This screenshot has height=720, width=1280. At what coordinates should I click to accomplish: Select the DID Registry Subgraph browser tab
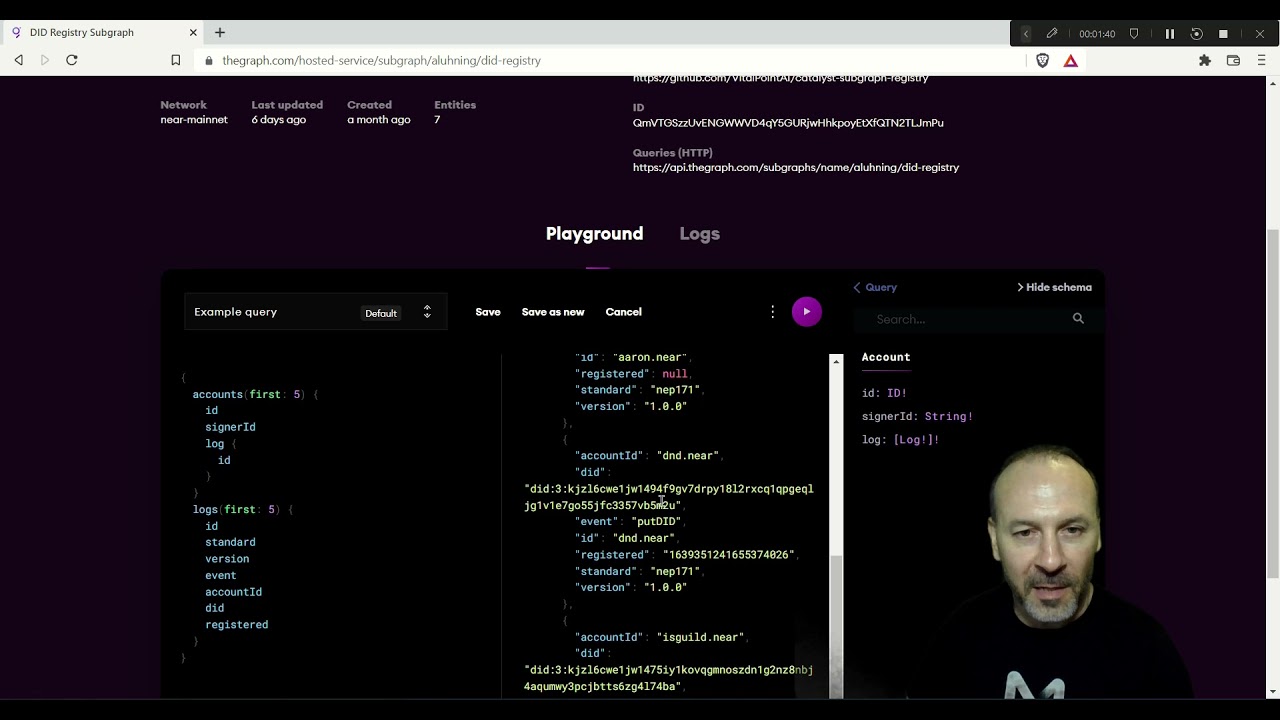tap(103, 32)
